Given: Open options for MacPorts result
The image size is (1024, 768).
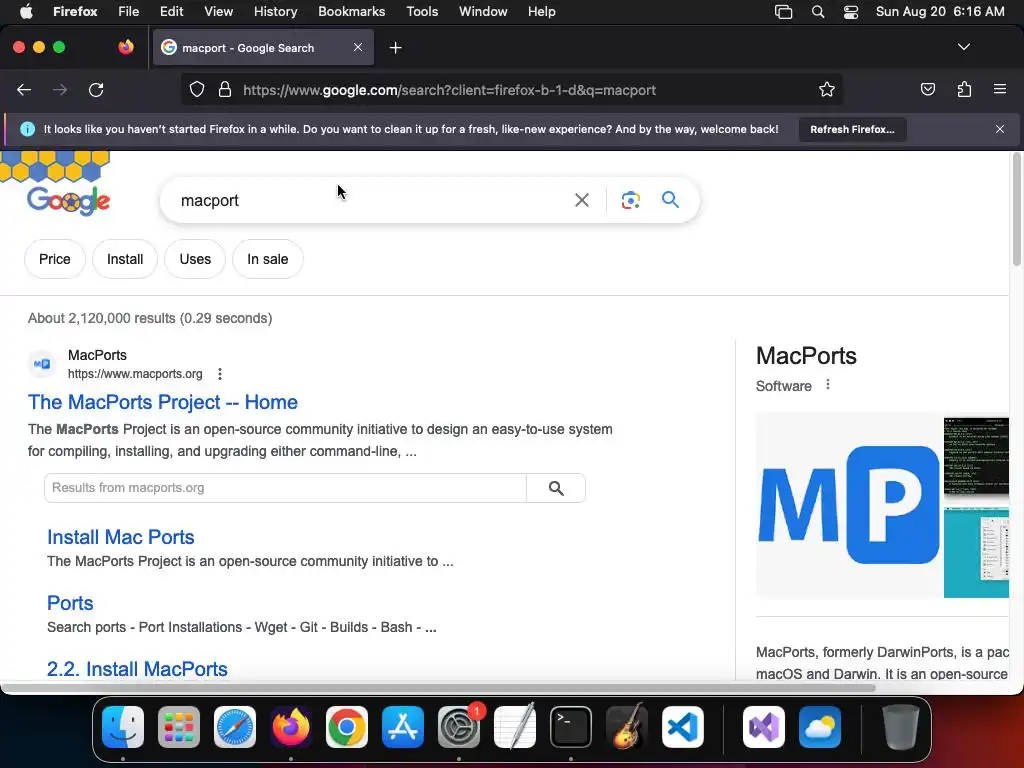Looking at the screenshot, I should point(220,374).
